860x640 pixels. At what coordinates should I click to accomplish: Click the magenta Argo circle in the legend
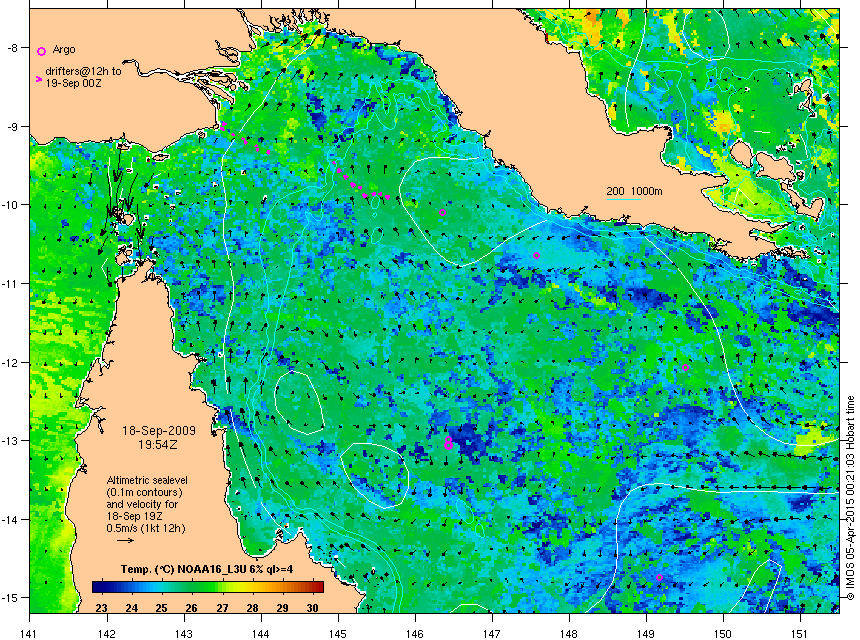click(x=41, y=52)
